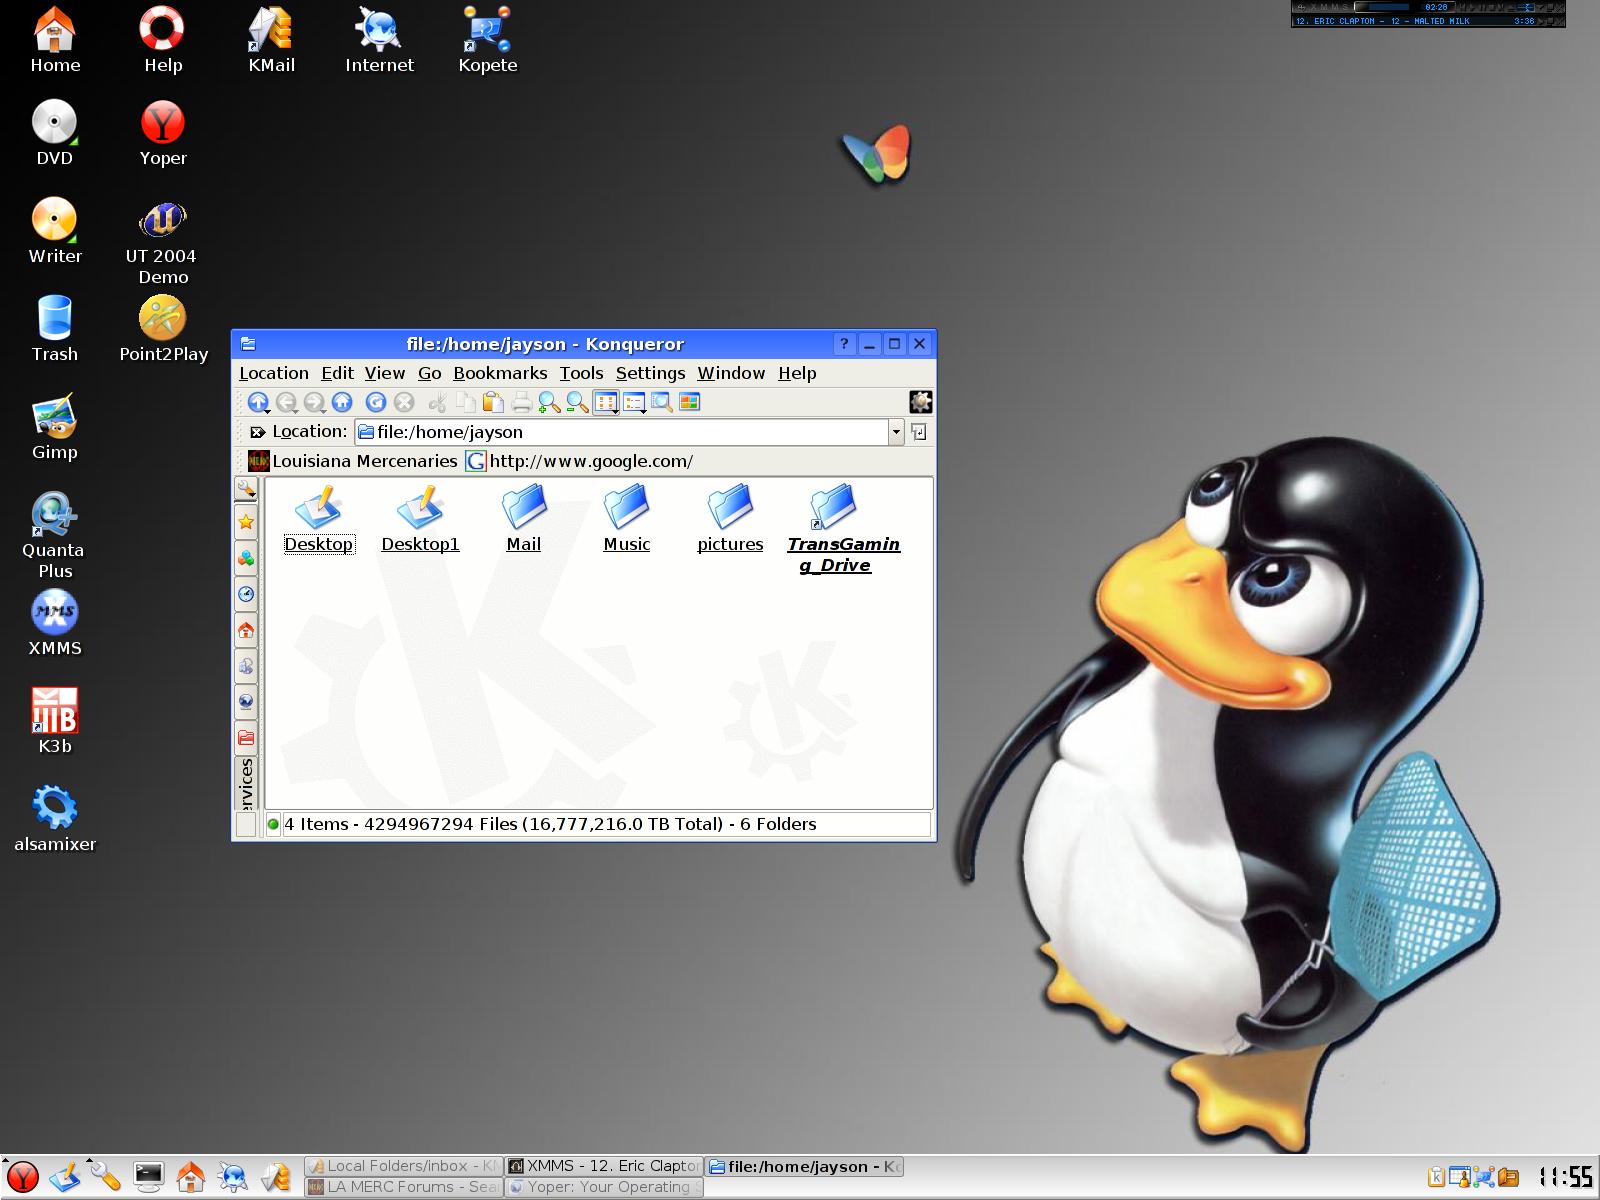Open the Gimp desktop icon
1600x1200 pixels.
pos(55,428)
